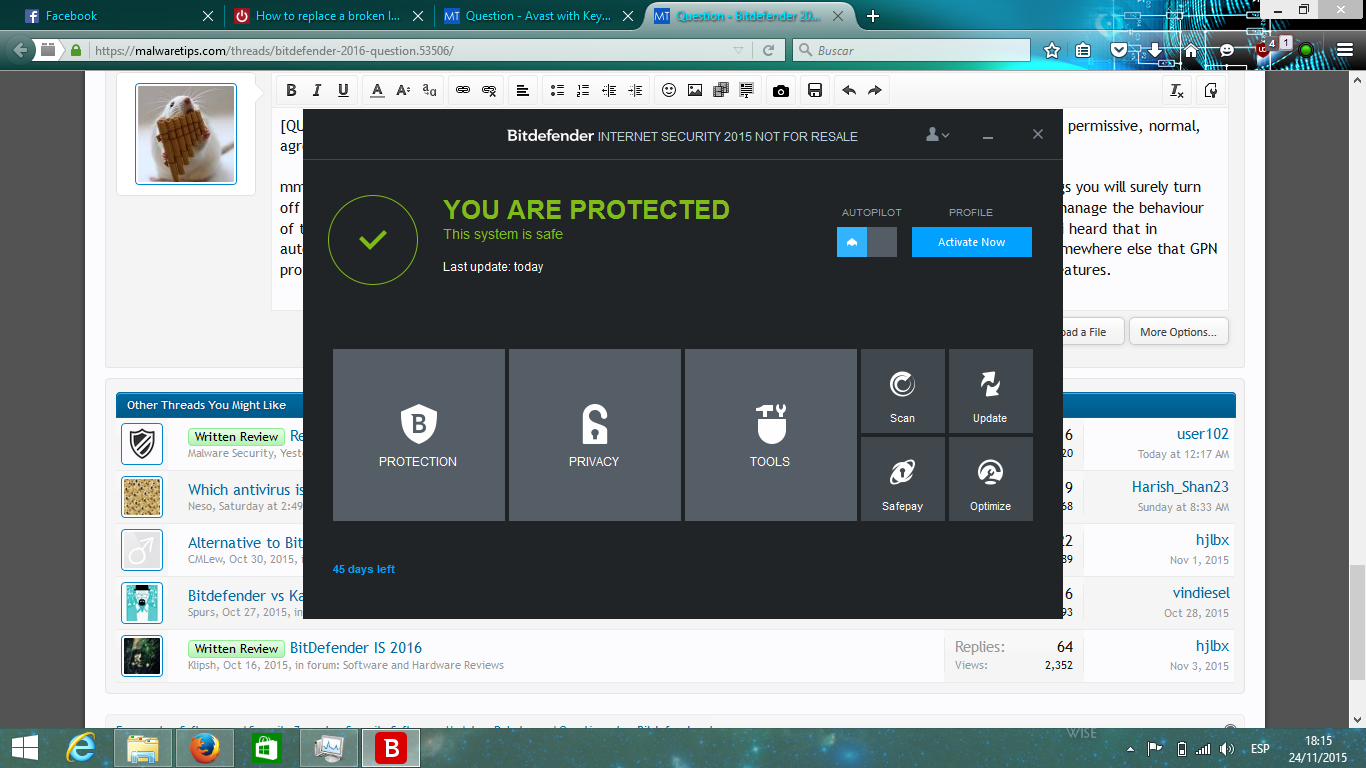Remove link using the unlink icon
The image size is (1366, 768).
(x=489, y=90)
